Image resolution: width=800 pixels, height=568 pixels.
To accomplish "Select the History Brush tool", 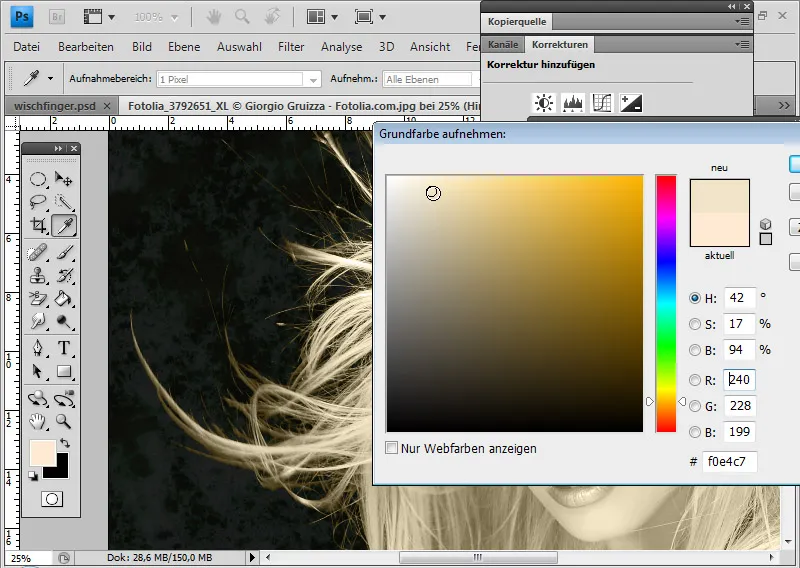I will [x=64, y=275].
